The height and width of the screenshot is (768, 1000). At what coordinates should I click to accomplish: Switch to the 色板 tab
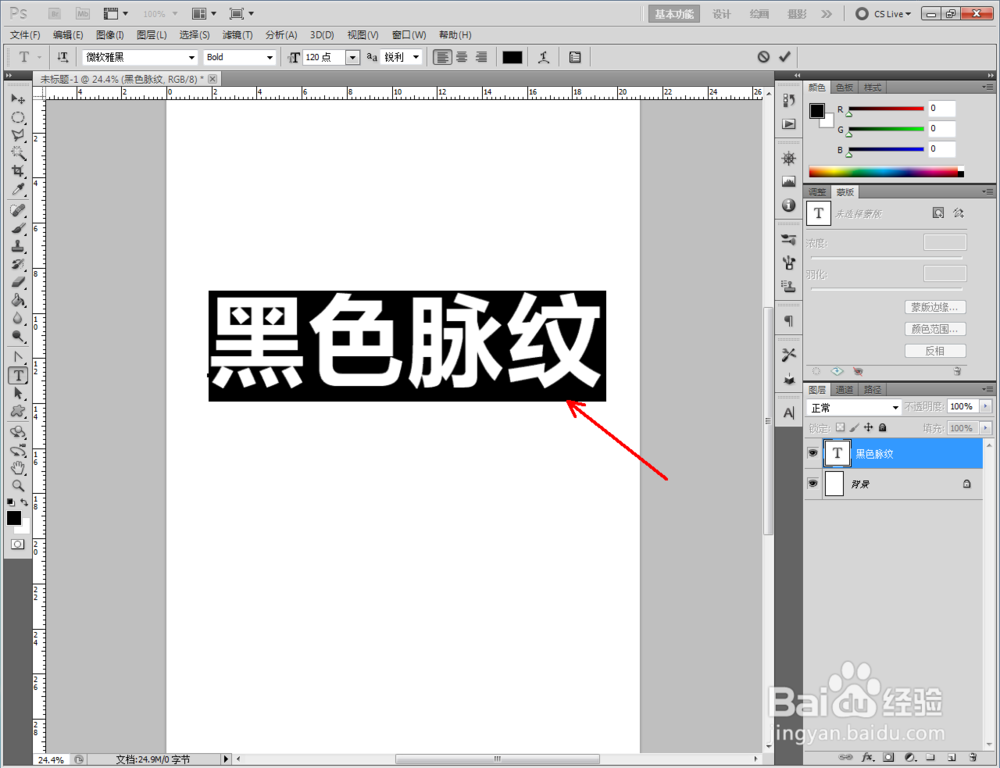(x=844, y=87)
